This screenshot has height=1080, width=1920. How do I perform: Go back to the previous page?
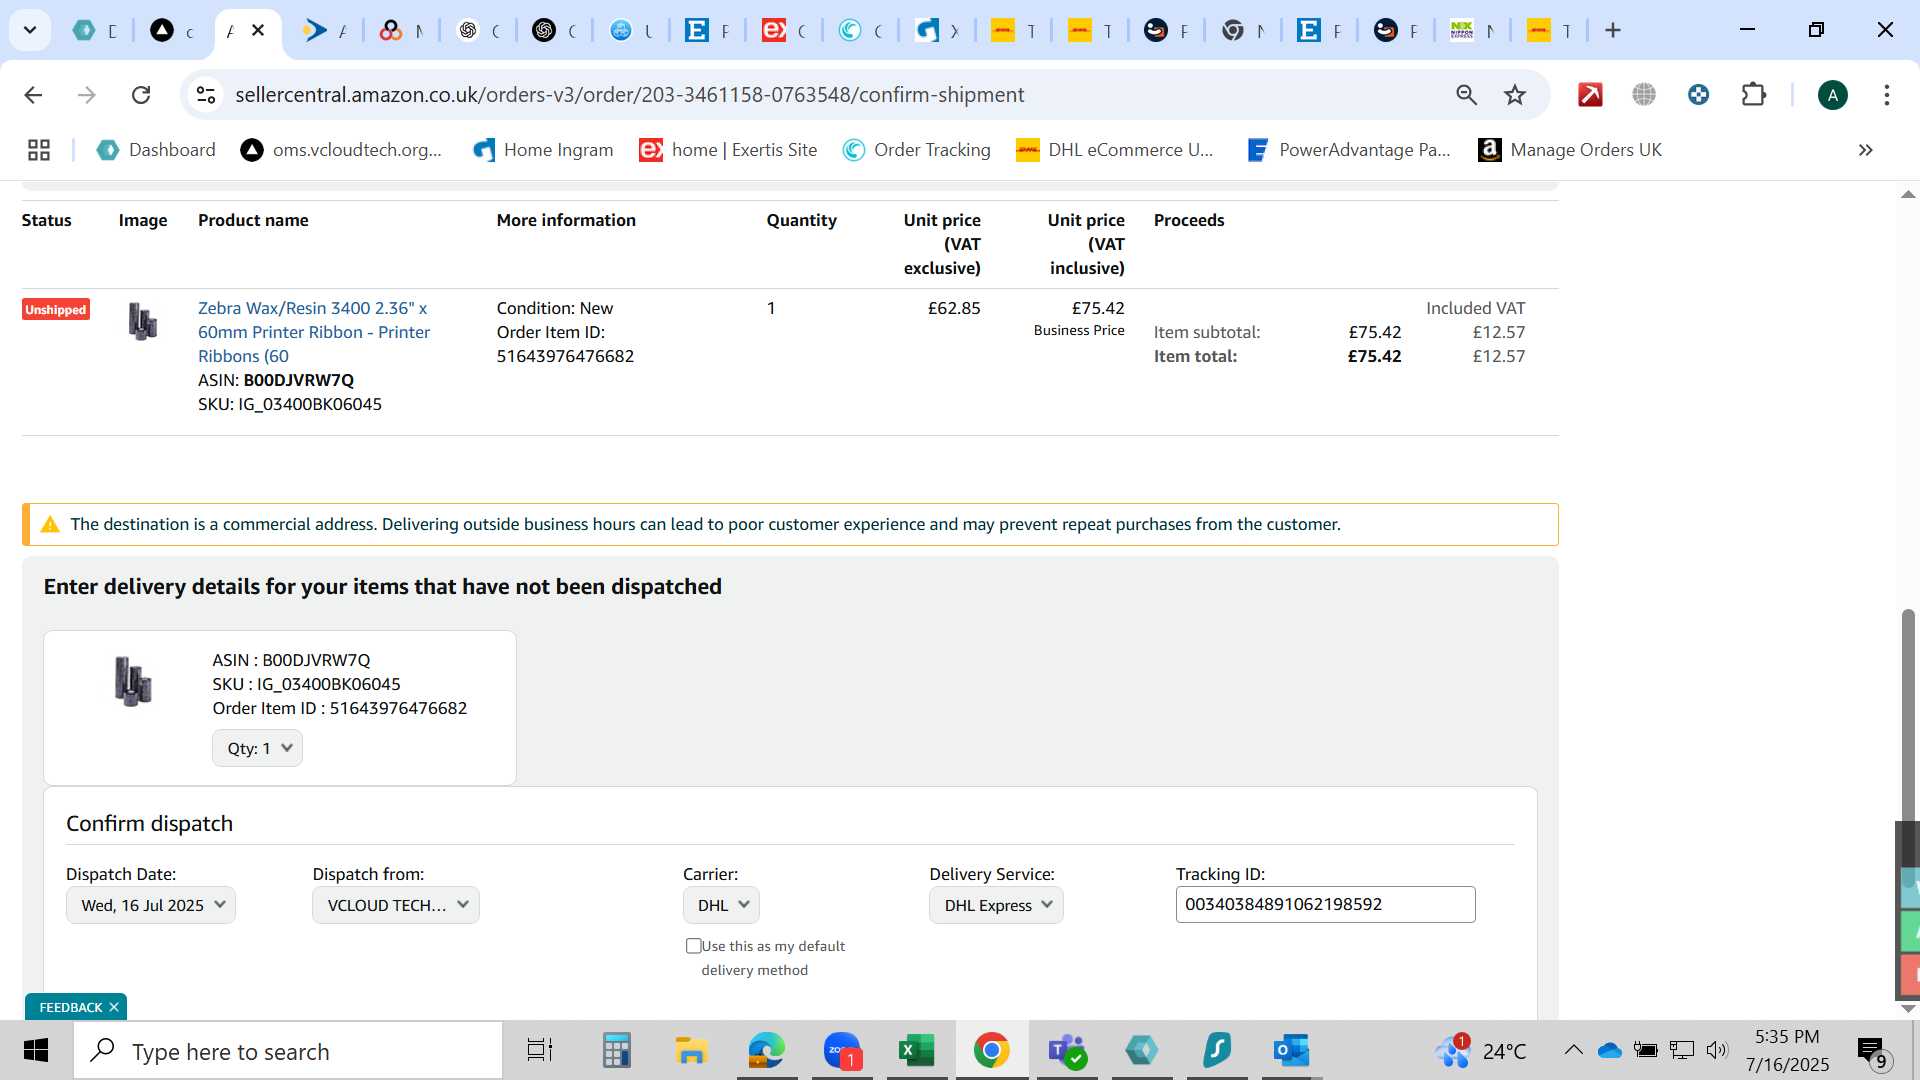[33, 95]
